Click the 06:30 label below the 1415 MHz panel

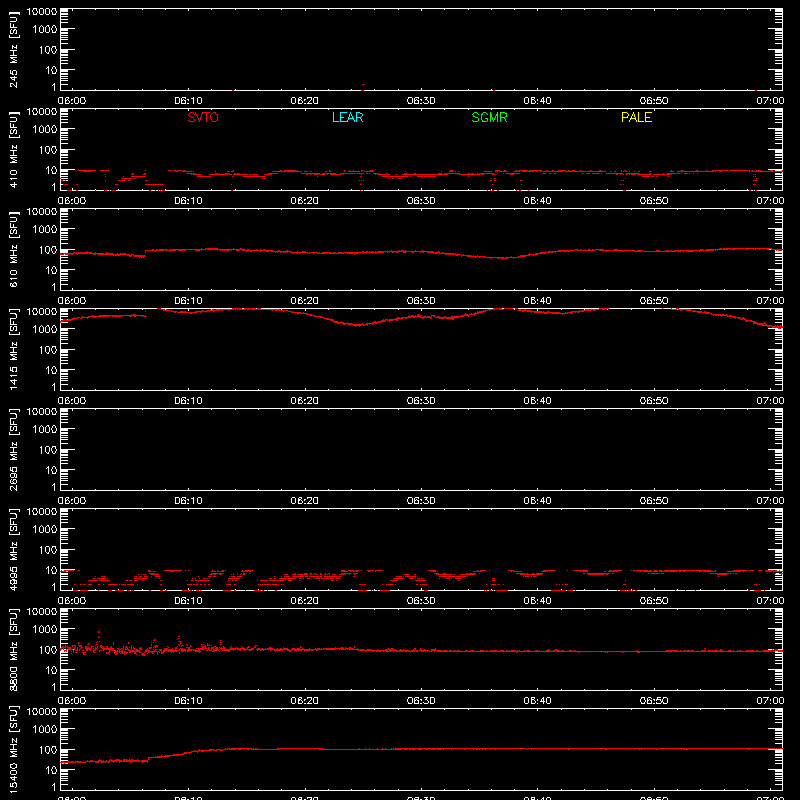[x=421, y=401]
